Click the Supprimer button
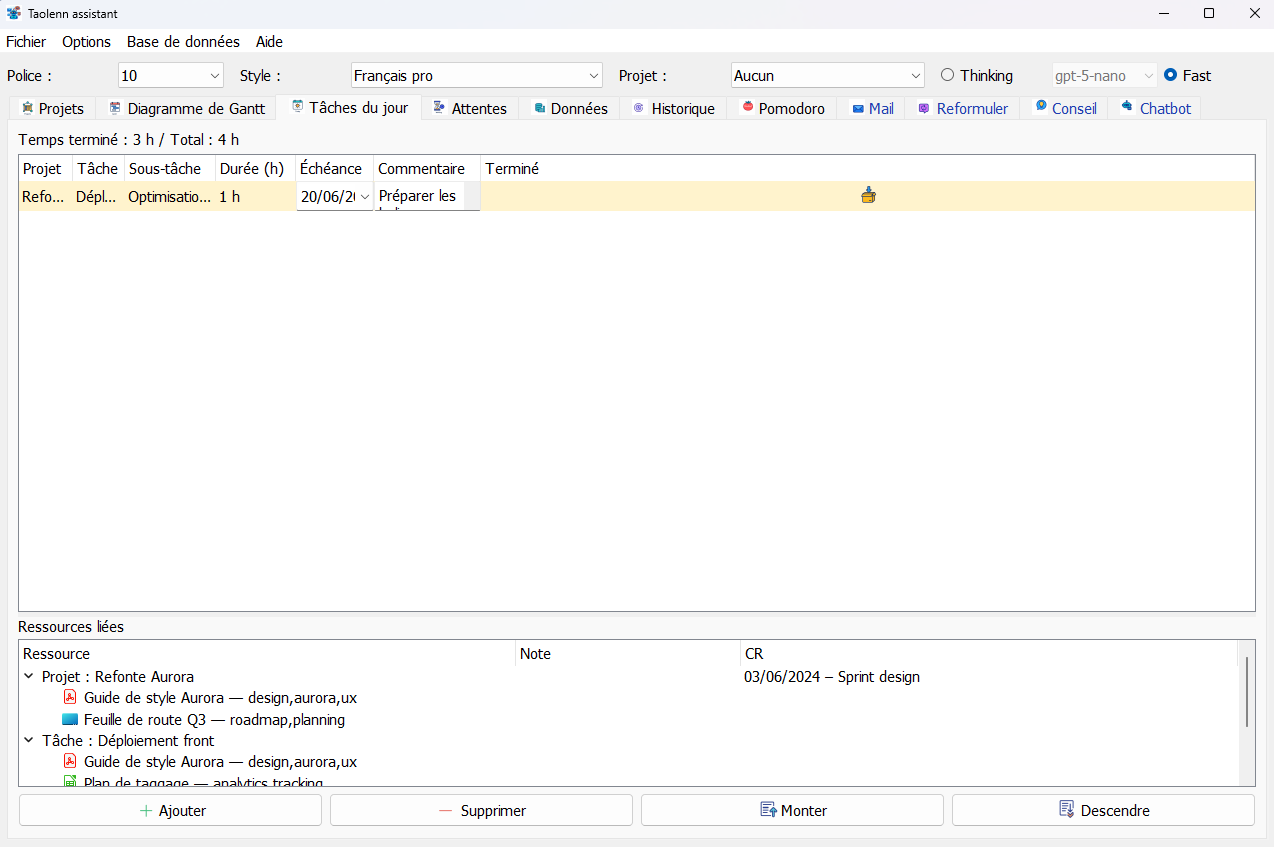The image size is (1274, 847). [481, 810]
